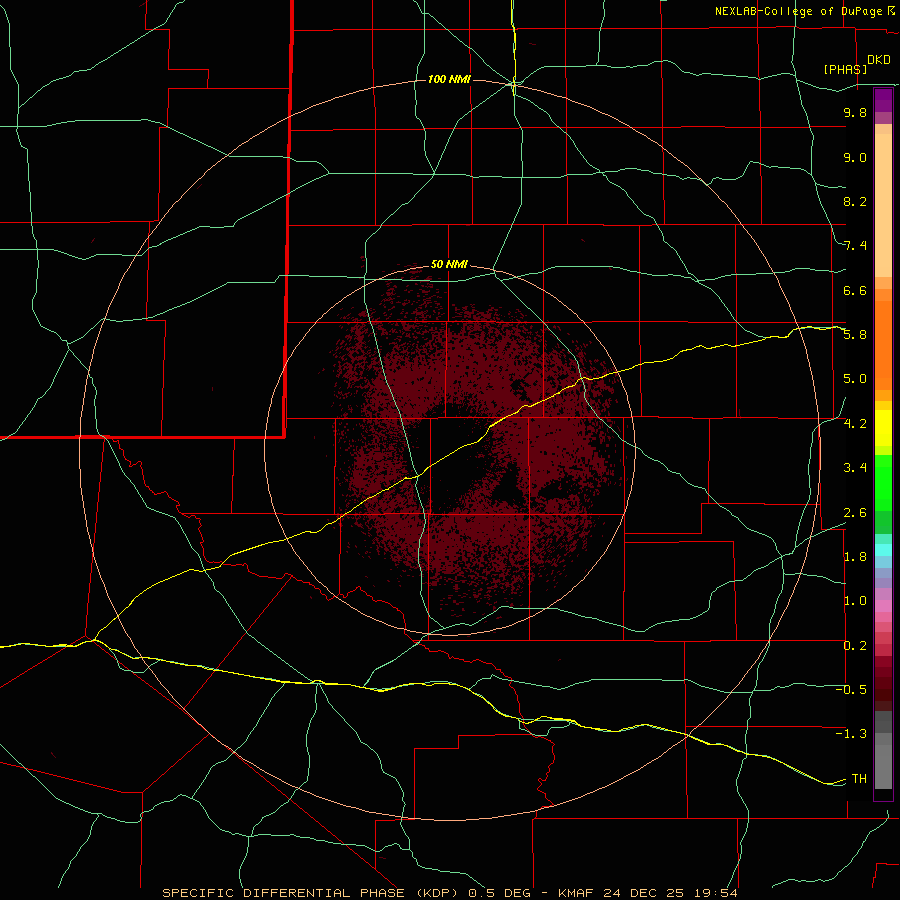Select the -0.5 legend value
This screenshot has width=900, height=900.
click(x=852, y=690)
